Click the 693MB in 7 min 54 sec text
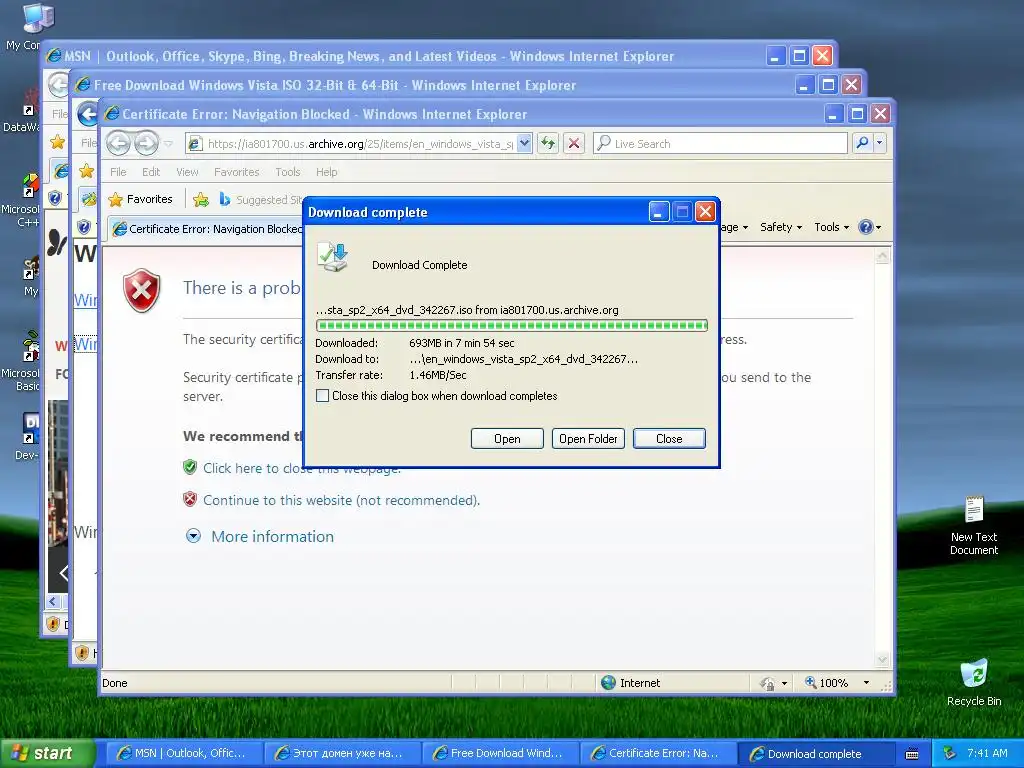This screenshot has width=1024, height=768. [x=462, y=343]
